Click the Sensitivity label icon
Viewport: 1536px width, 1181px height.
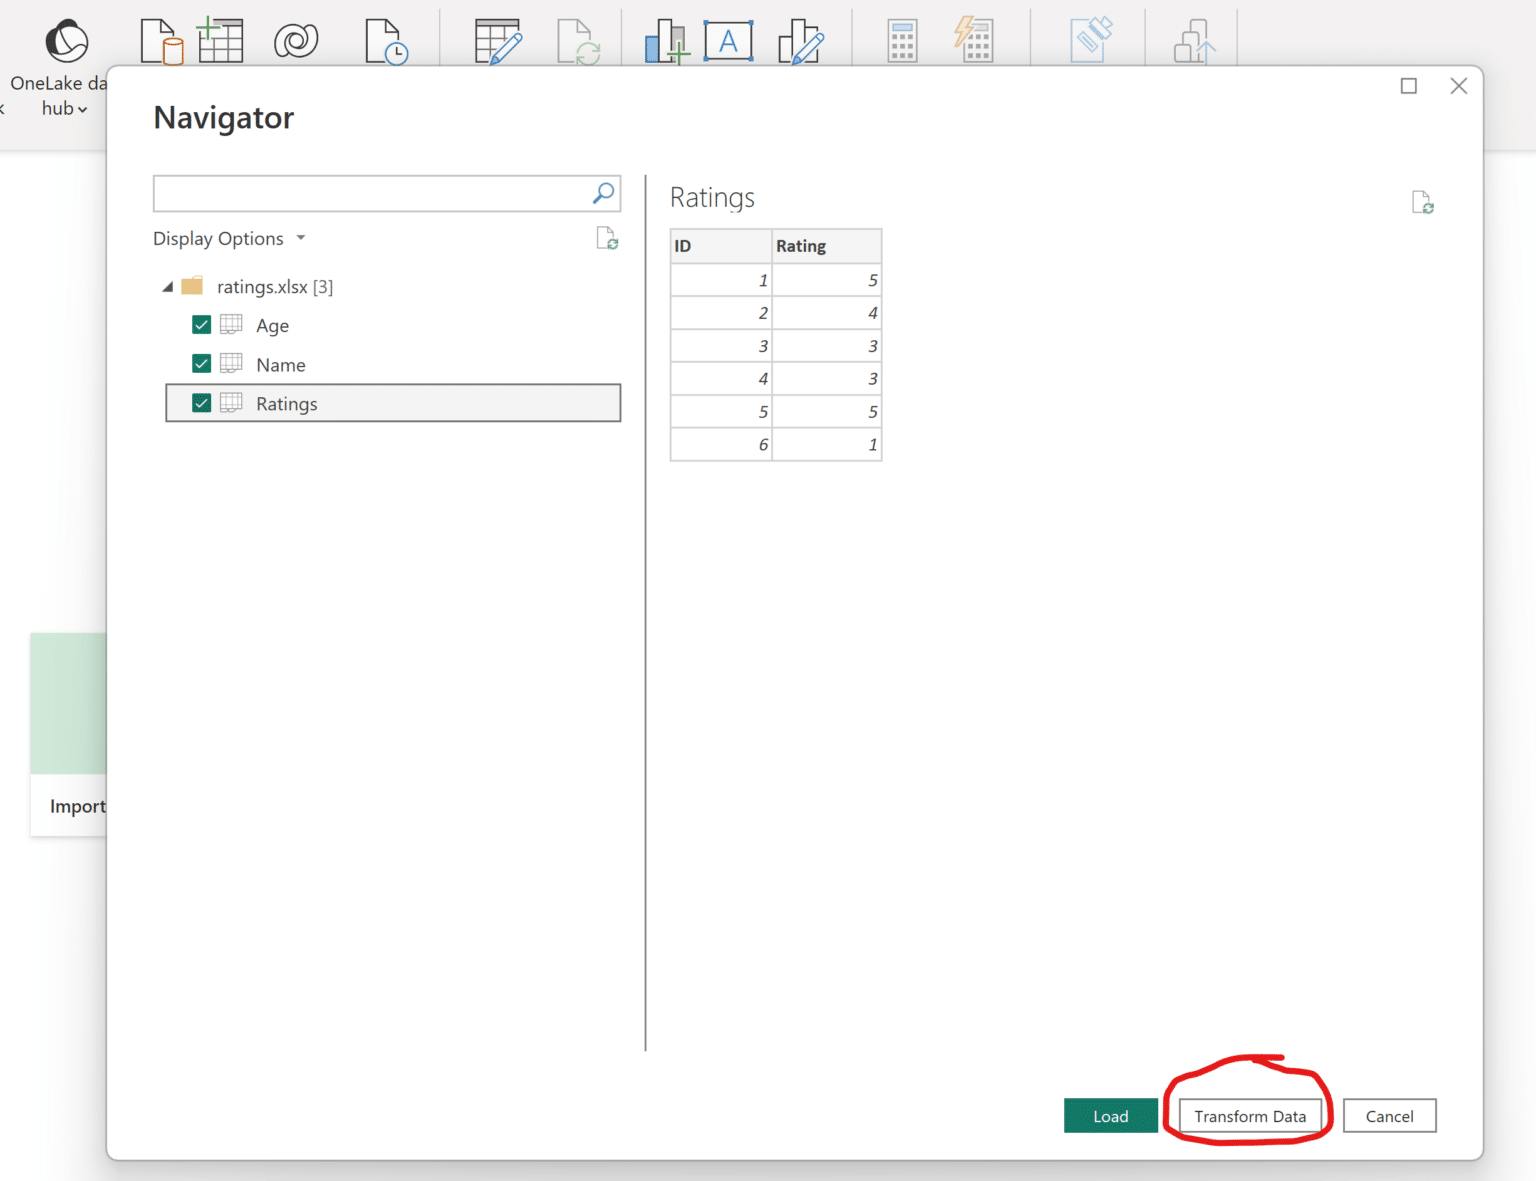pyautogui.click(x=1090, y=40)
